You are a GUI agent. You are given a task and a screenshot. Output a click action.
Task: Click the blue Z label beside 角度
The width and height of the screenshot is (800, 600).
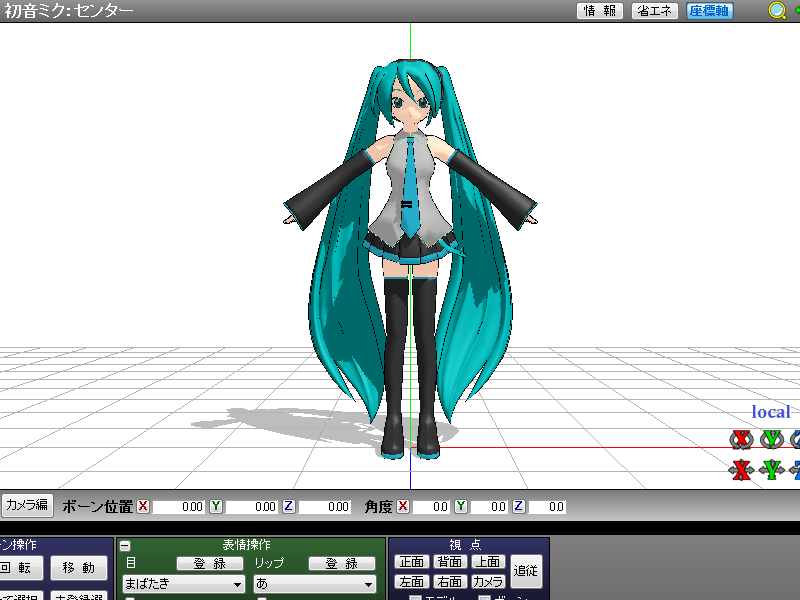519,506
